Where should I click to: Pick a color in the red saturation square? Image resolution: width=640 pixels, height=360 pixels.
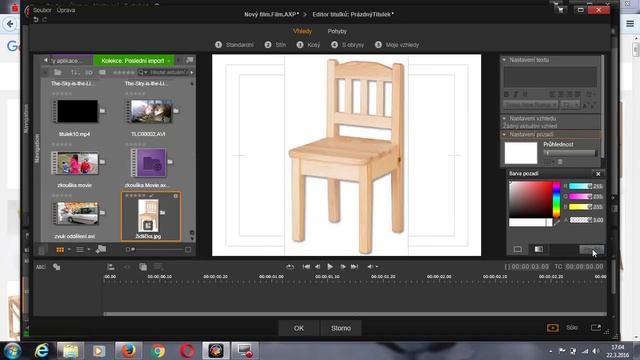[x=531, y=200]
